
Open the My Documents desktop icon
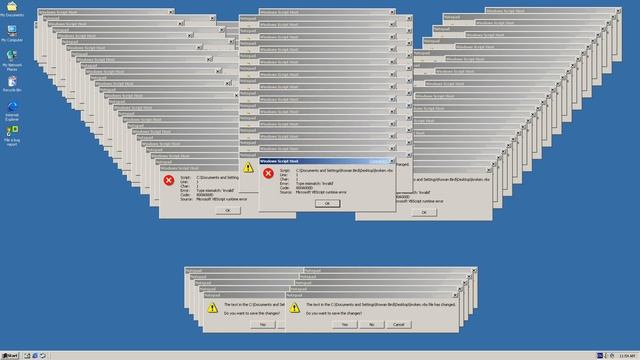12,9
